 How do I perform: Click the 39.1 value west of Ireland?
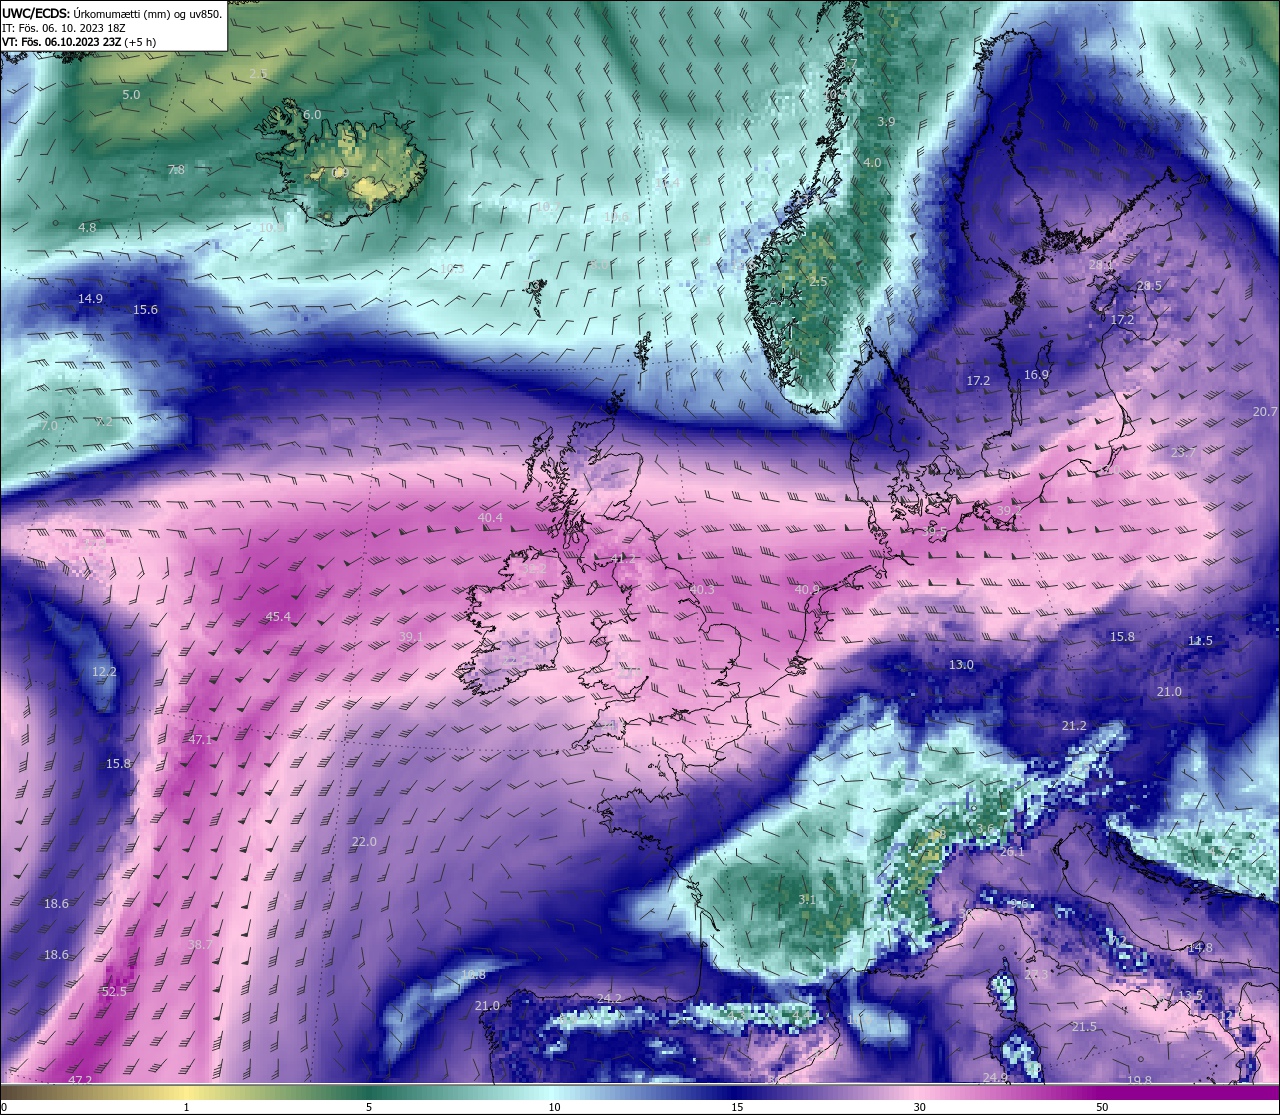[411, 637]
